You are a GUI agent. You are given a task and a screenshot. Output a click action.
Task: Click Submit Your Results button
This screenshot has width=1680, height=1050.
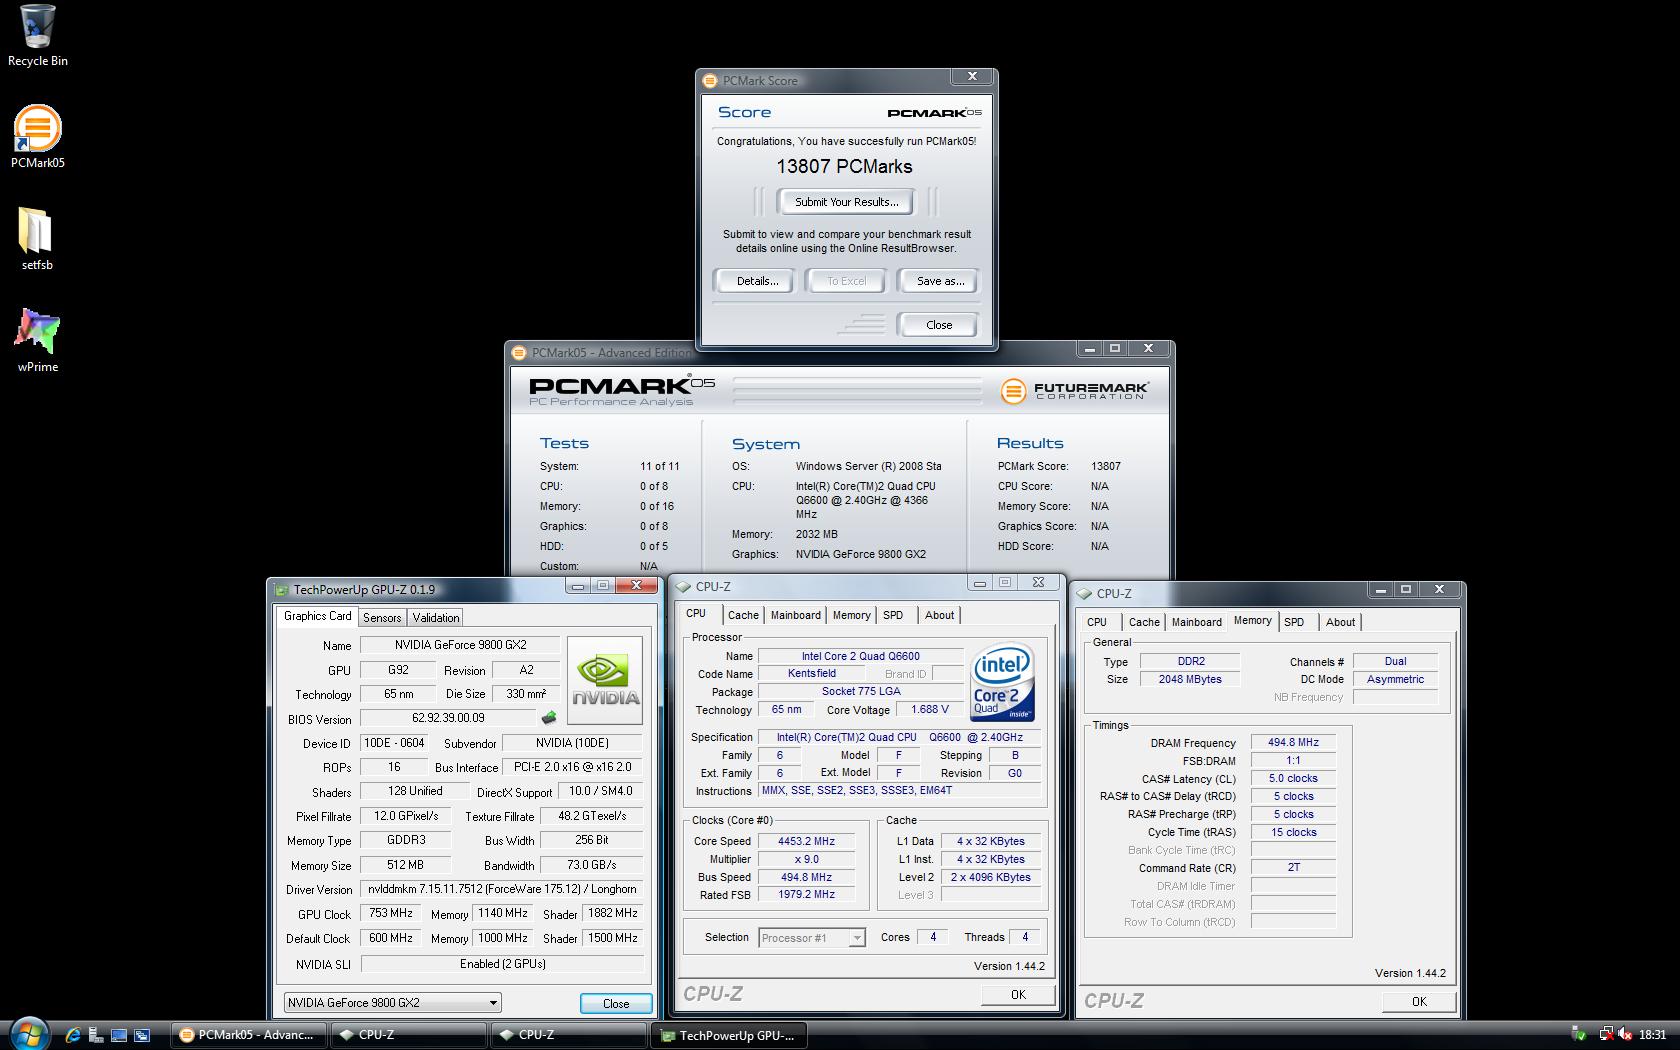point(847,202)
